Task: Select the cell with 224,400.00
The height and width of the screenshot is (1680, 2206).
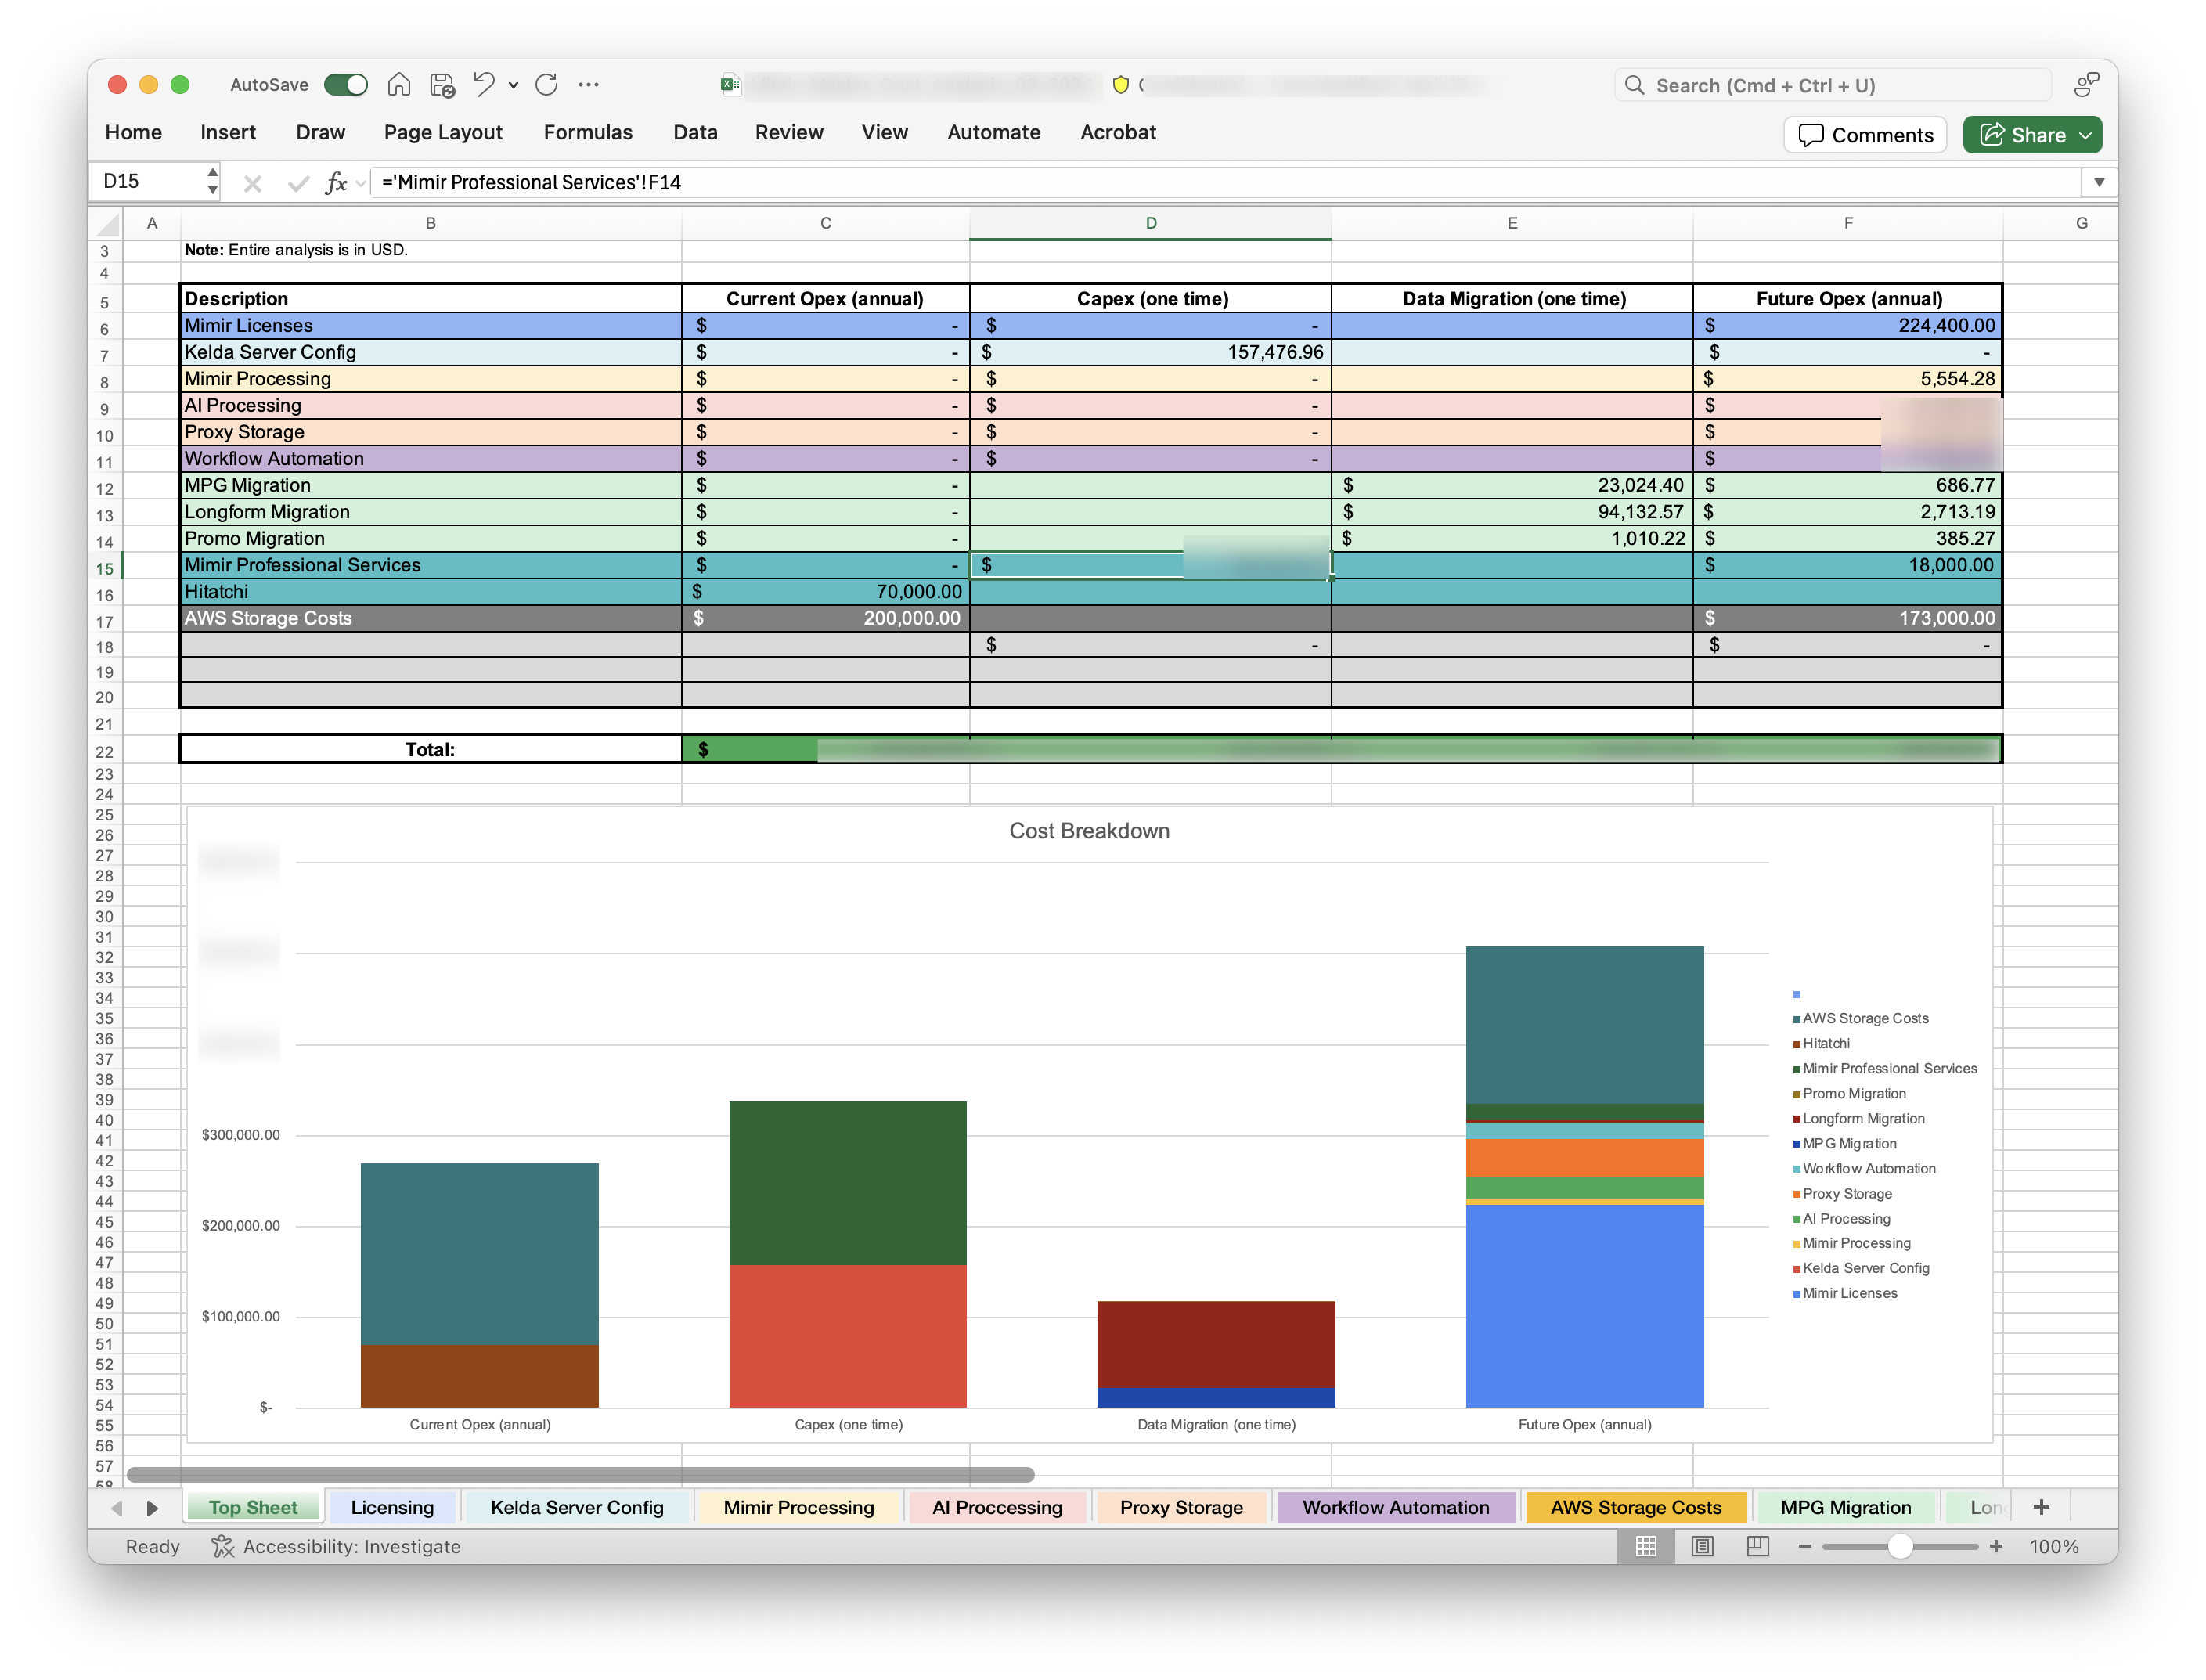Action: coord(1847,325)
